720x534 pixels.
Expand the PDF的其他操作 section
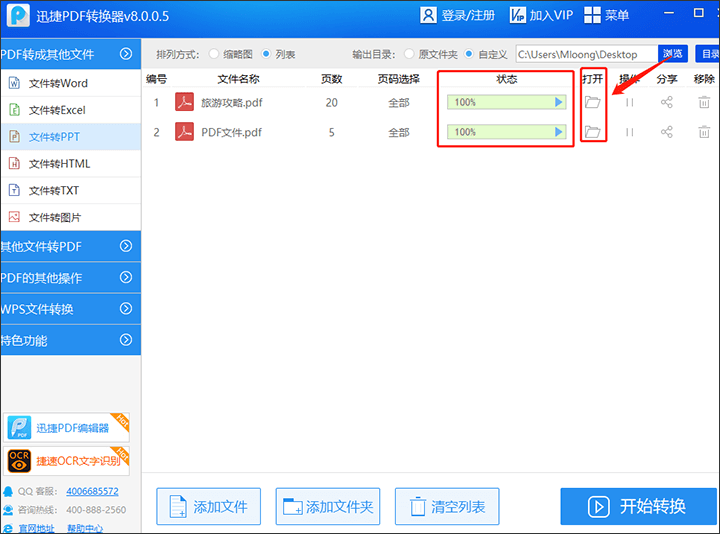[x=70, y=277]
